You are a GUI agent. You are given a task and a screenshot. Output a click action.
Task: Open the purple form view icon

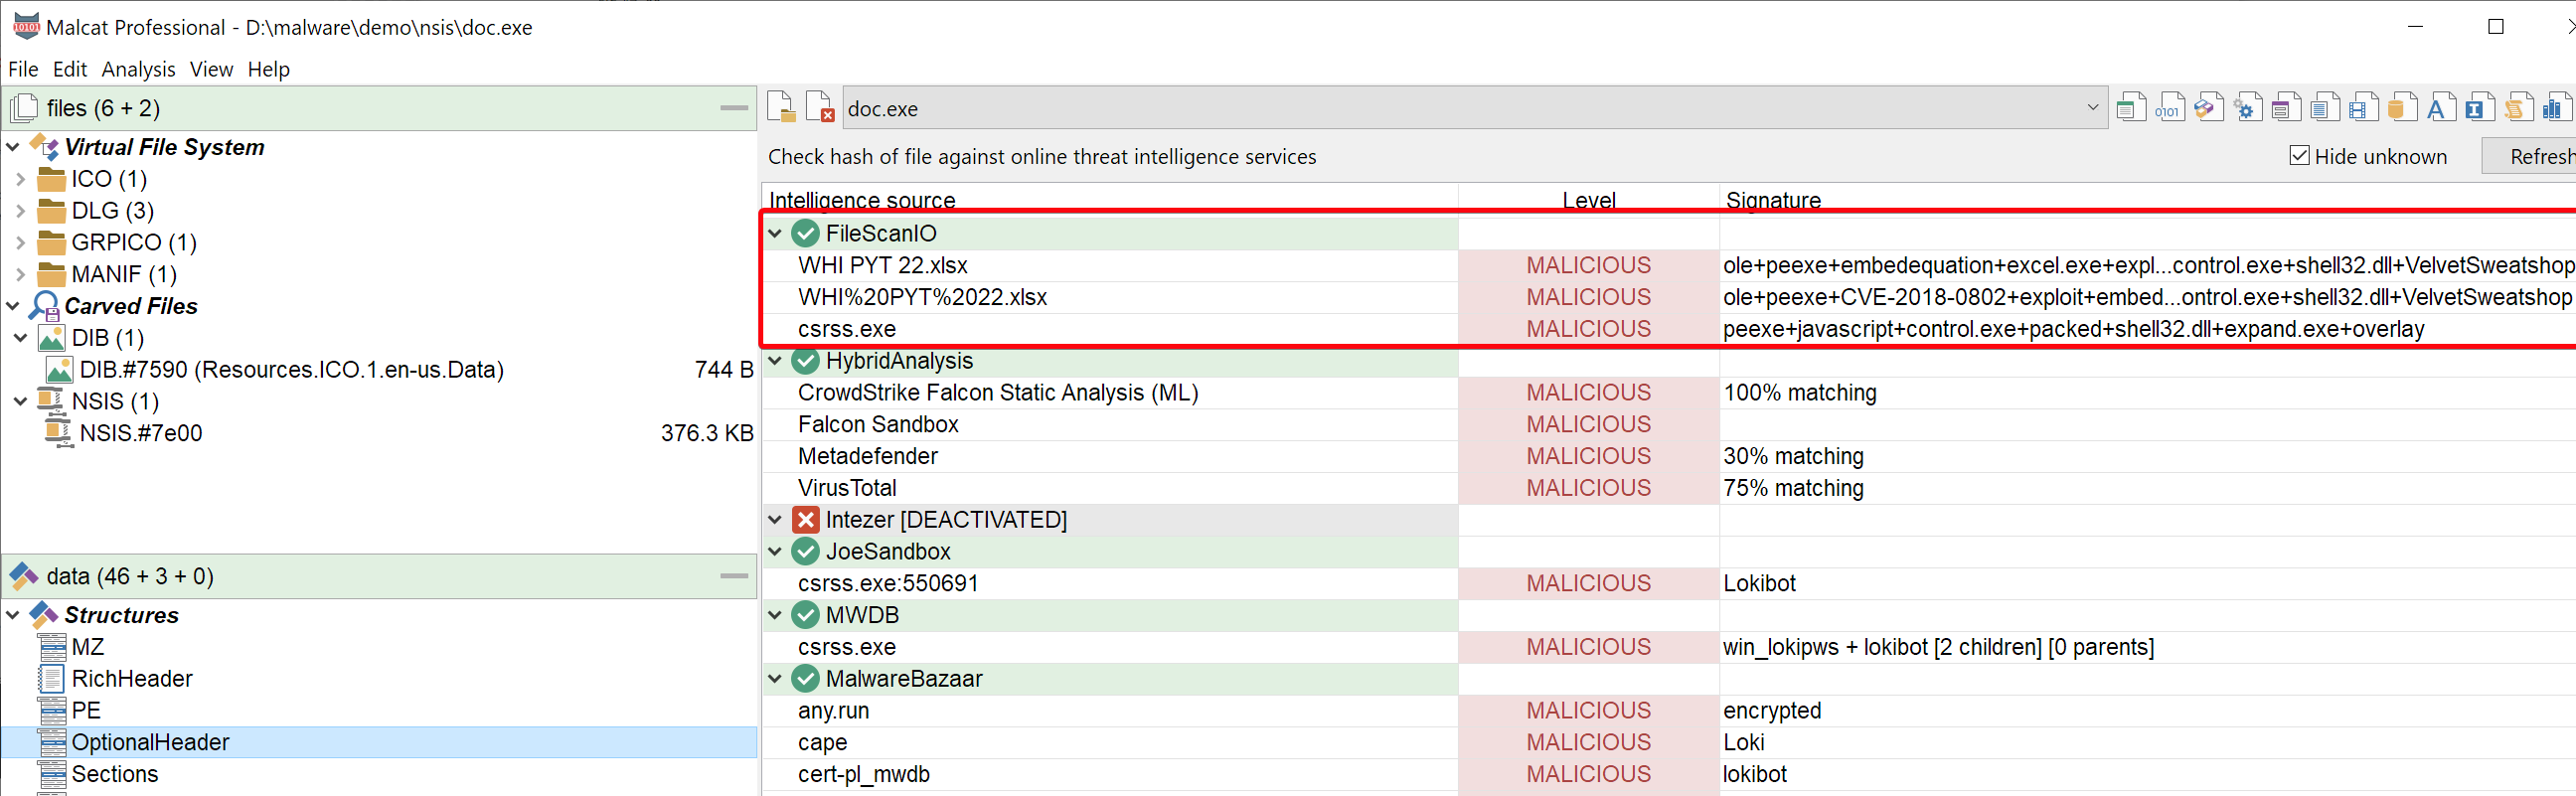(x=2285, y=108)
